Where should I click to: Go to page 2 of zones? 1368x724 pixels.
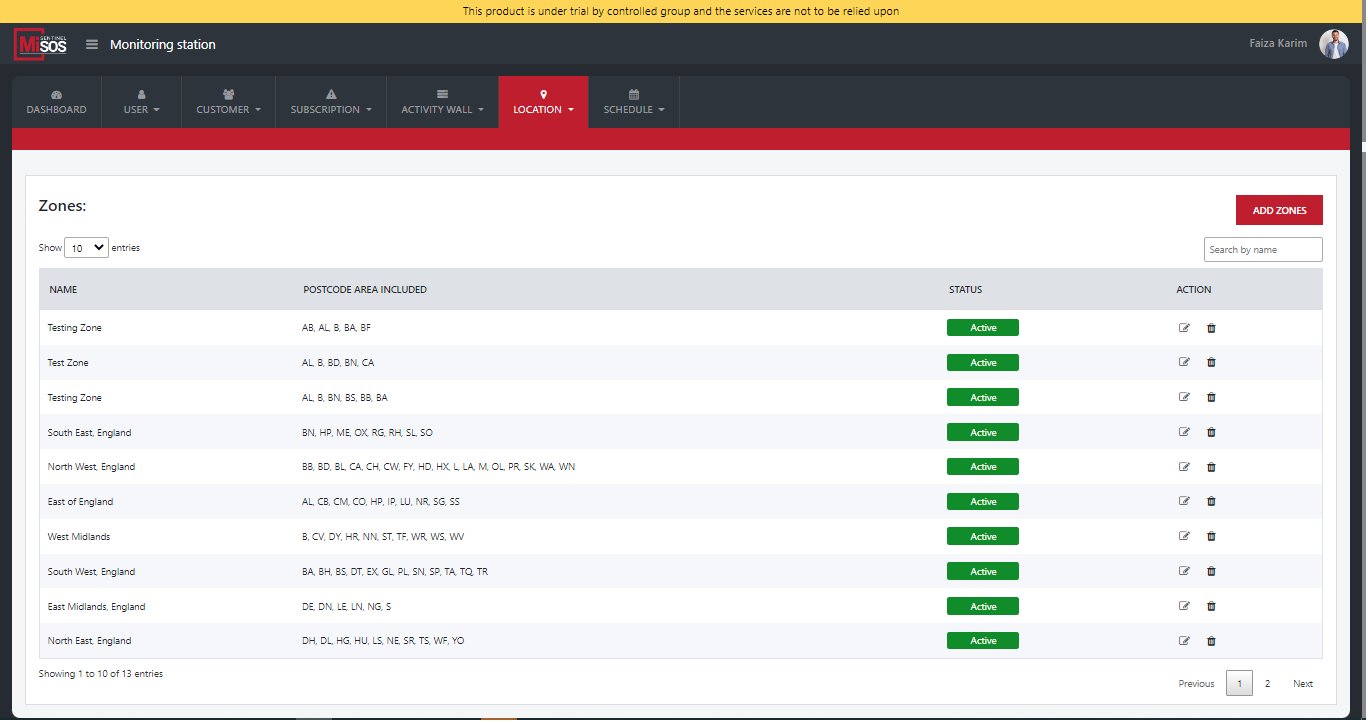pos(1267,684)
